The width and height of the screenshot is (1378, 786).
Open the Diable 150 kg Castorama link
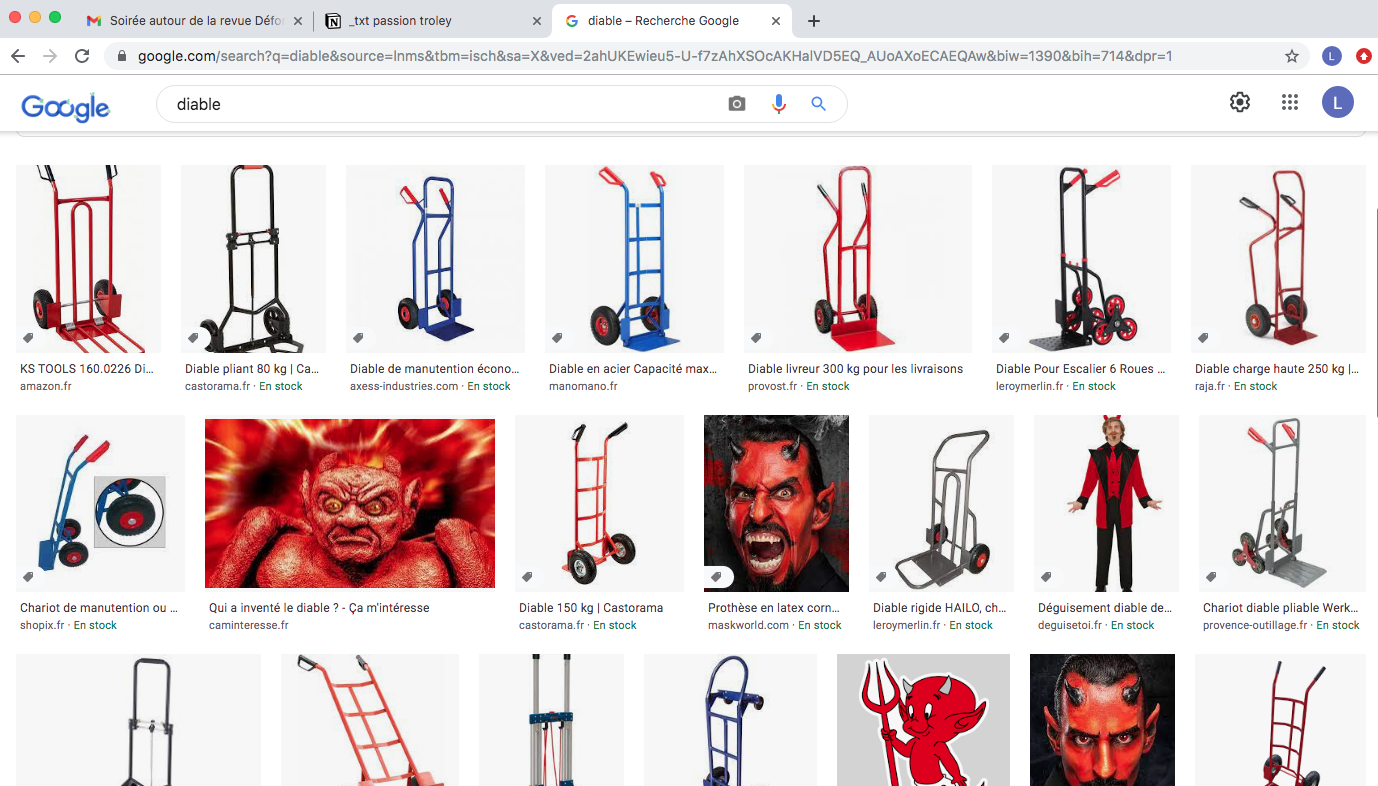pyautogui.click(x=590, y=607)
